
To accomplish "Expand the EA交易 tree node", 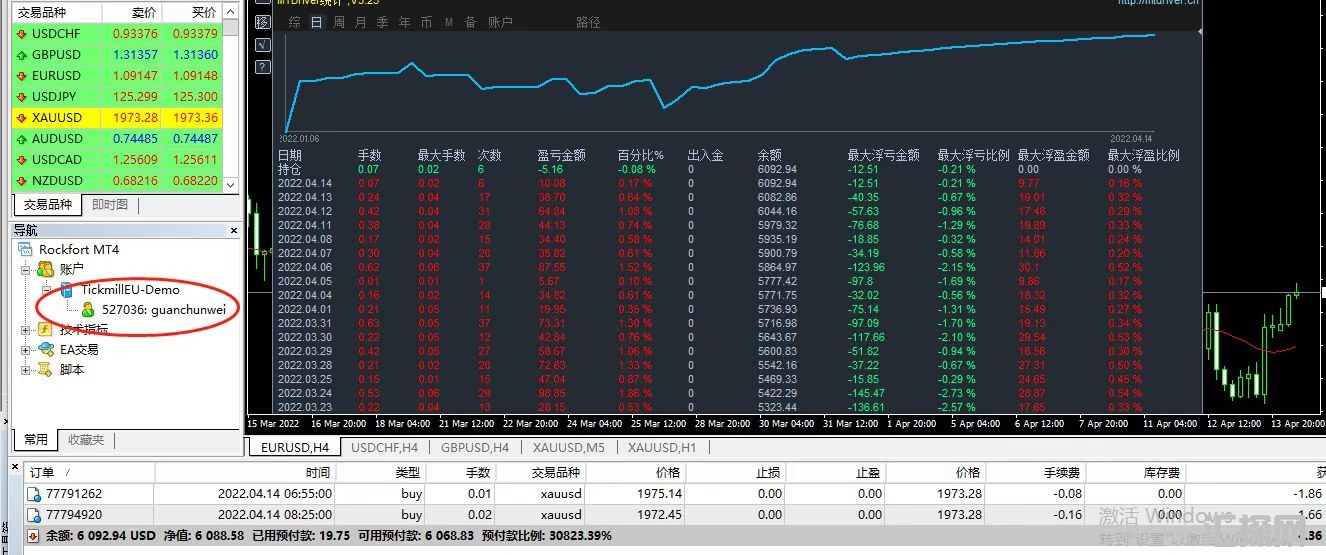I will [x=25, y=349].
